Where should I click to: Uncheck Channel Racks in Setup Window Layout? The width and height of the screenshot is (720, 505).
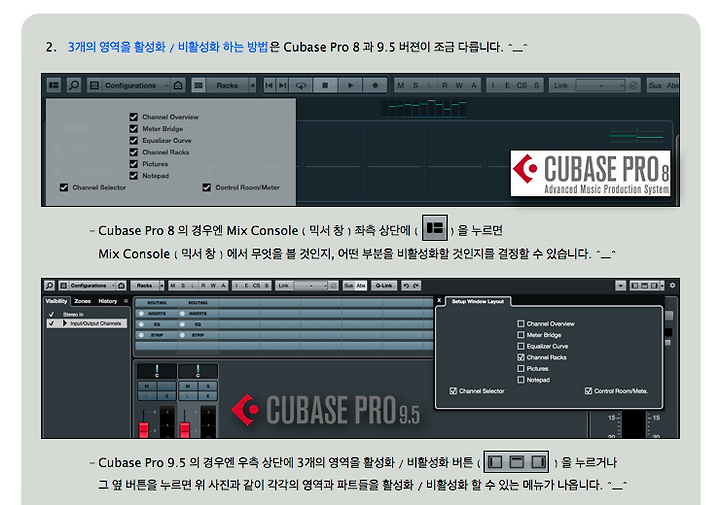521,357
